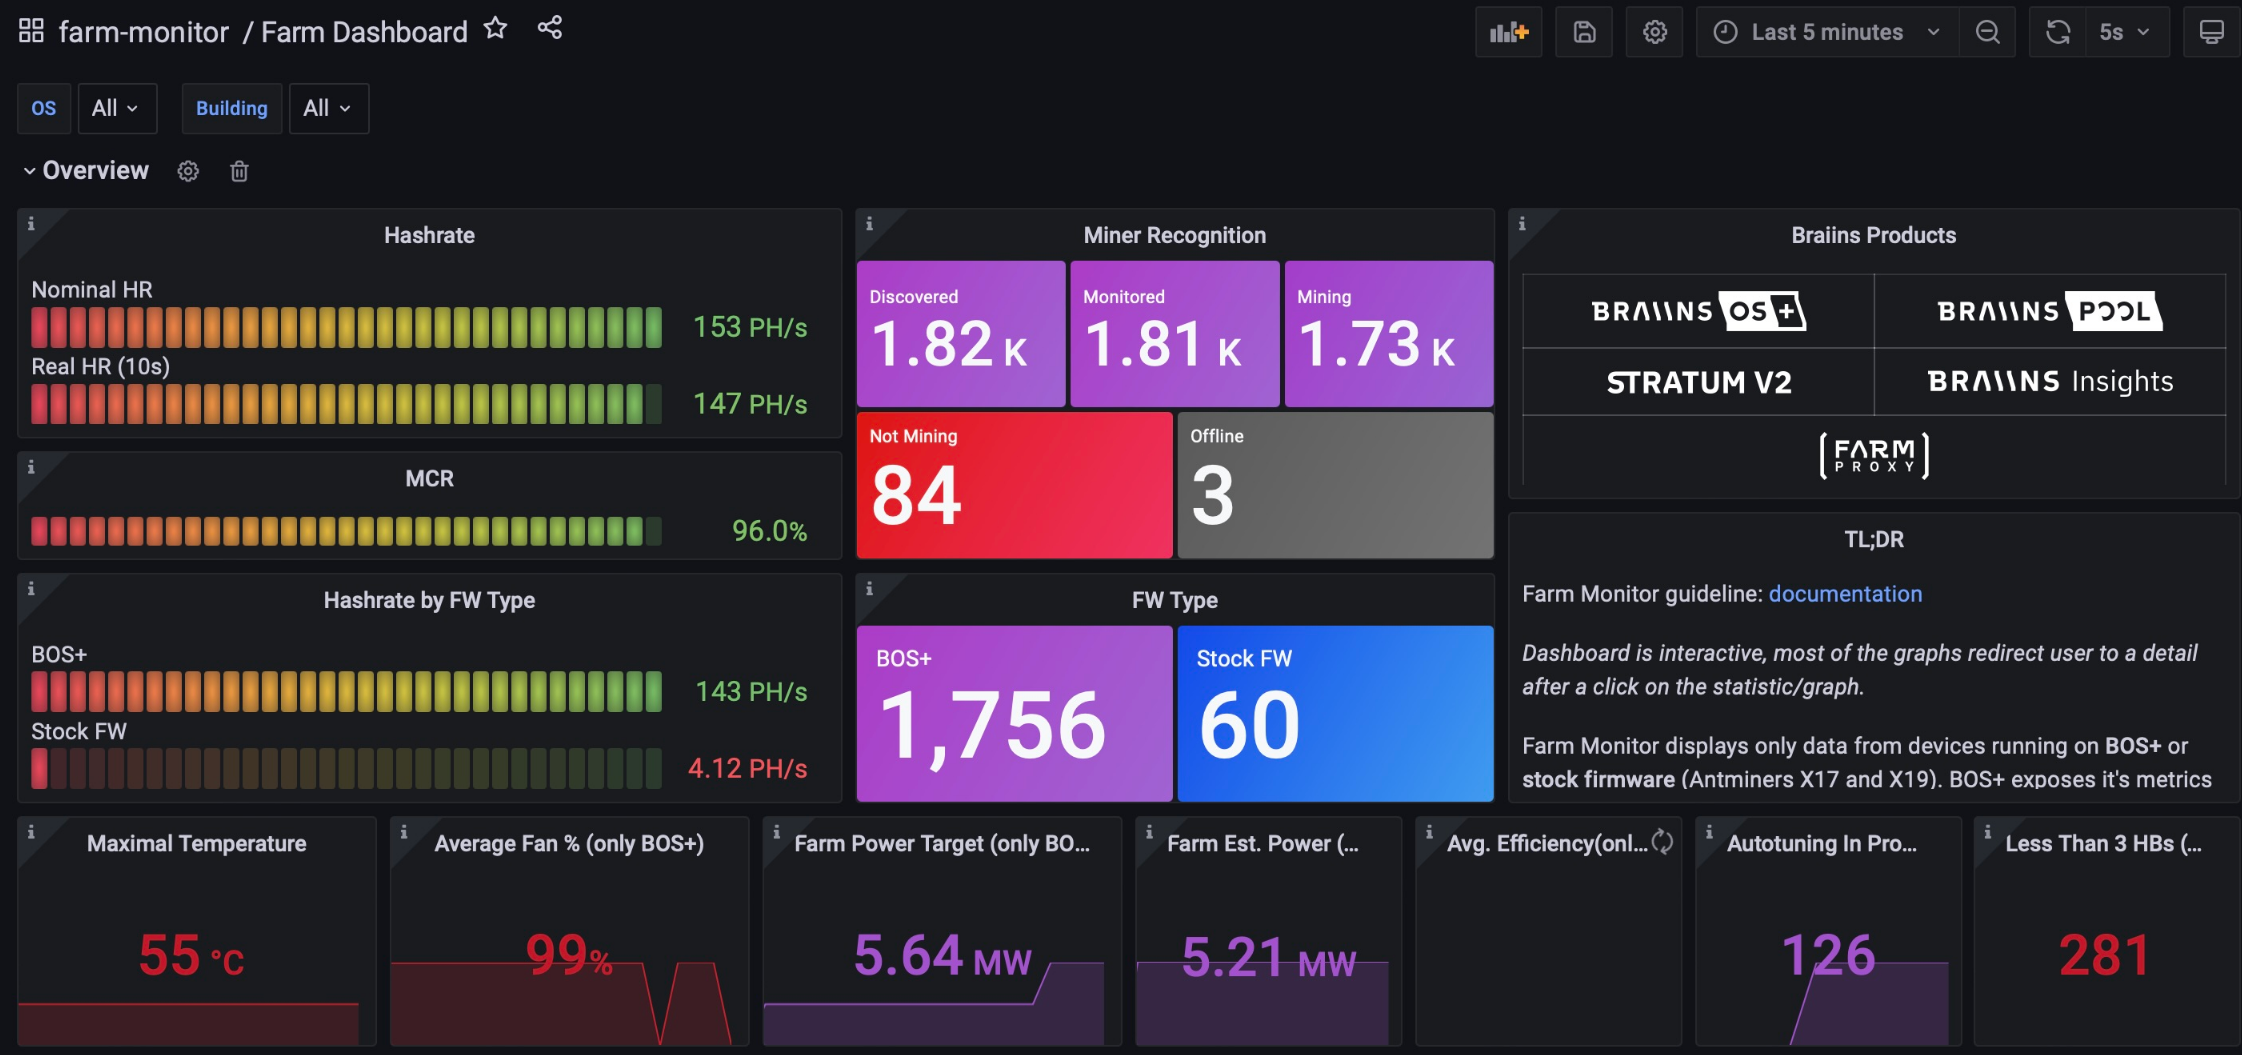This screenshot has width=2242, height=1055.
Task: Show info for Less Than 3 HBs panel
Action: tap(1987, 832)
